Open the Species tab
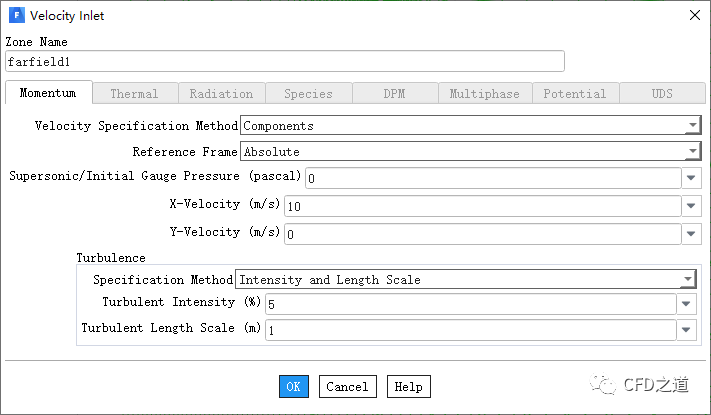This screenshot has width=711, height=415. point(308,93)
